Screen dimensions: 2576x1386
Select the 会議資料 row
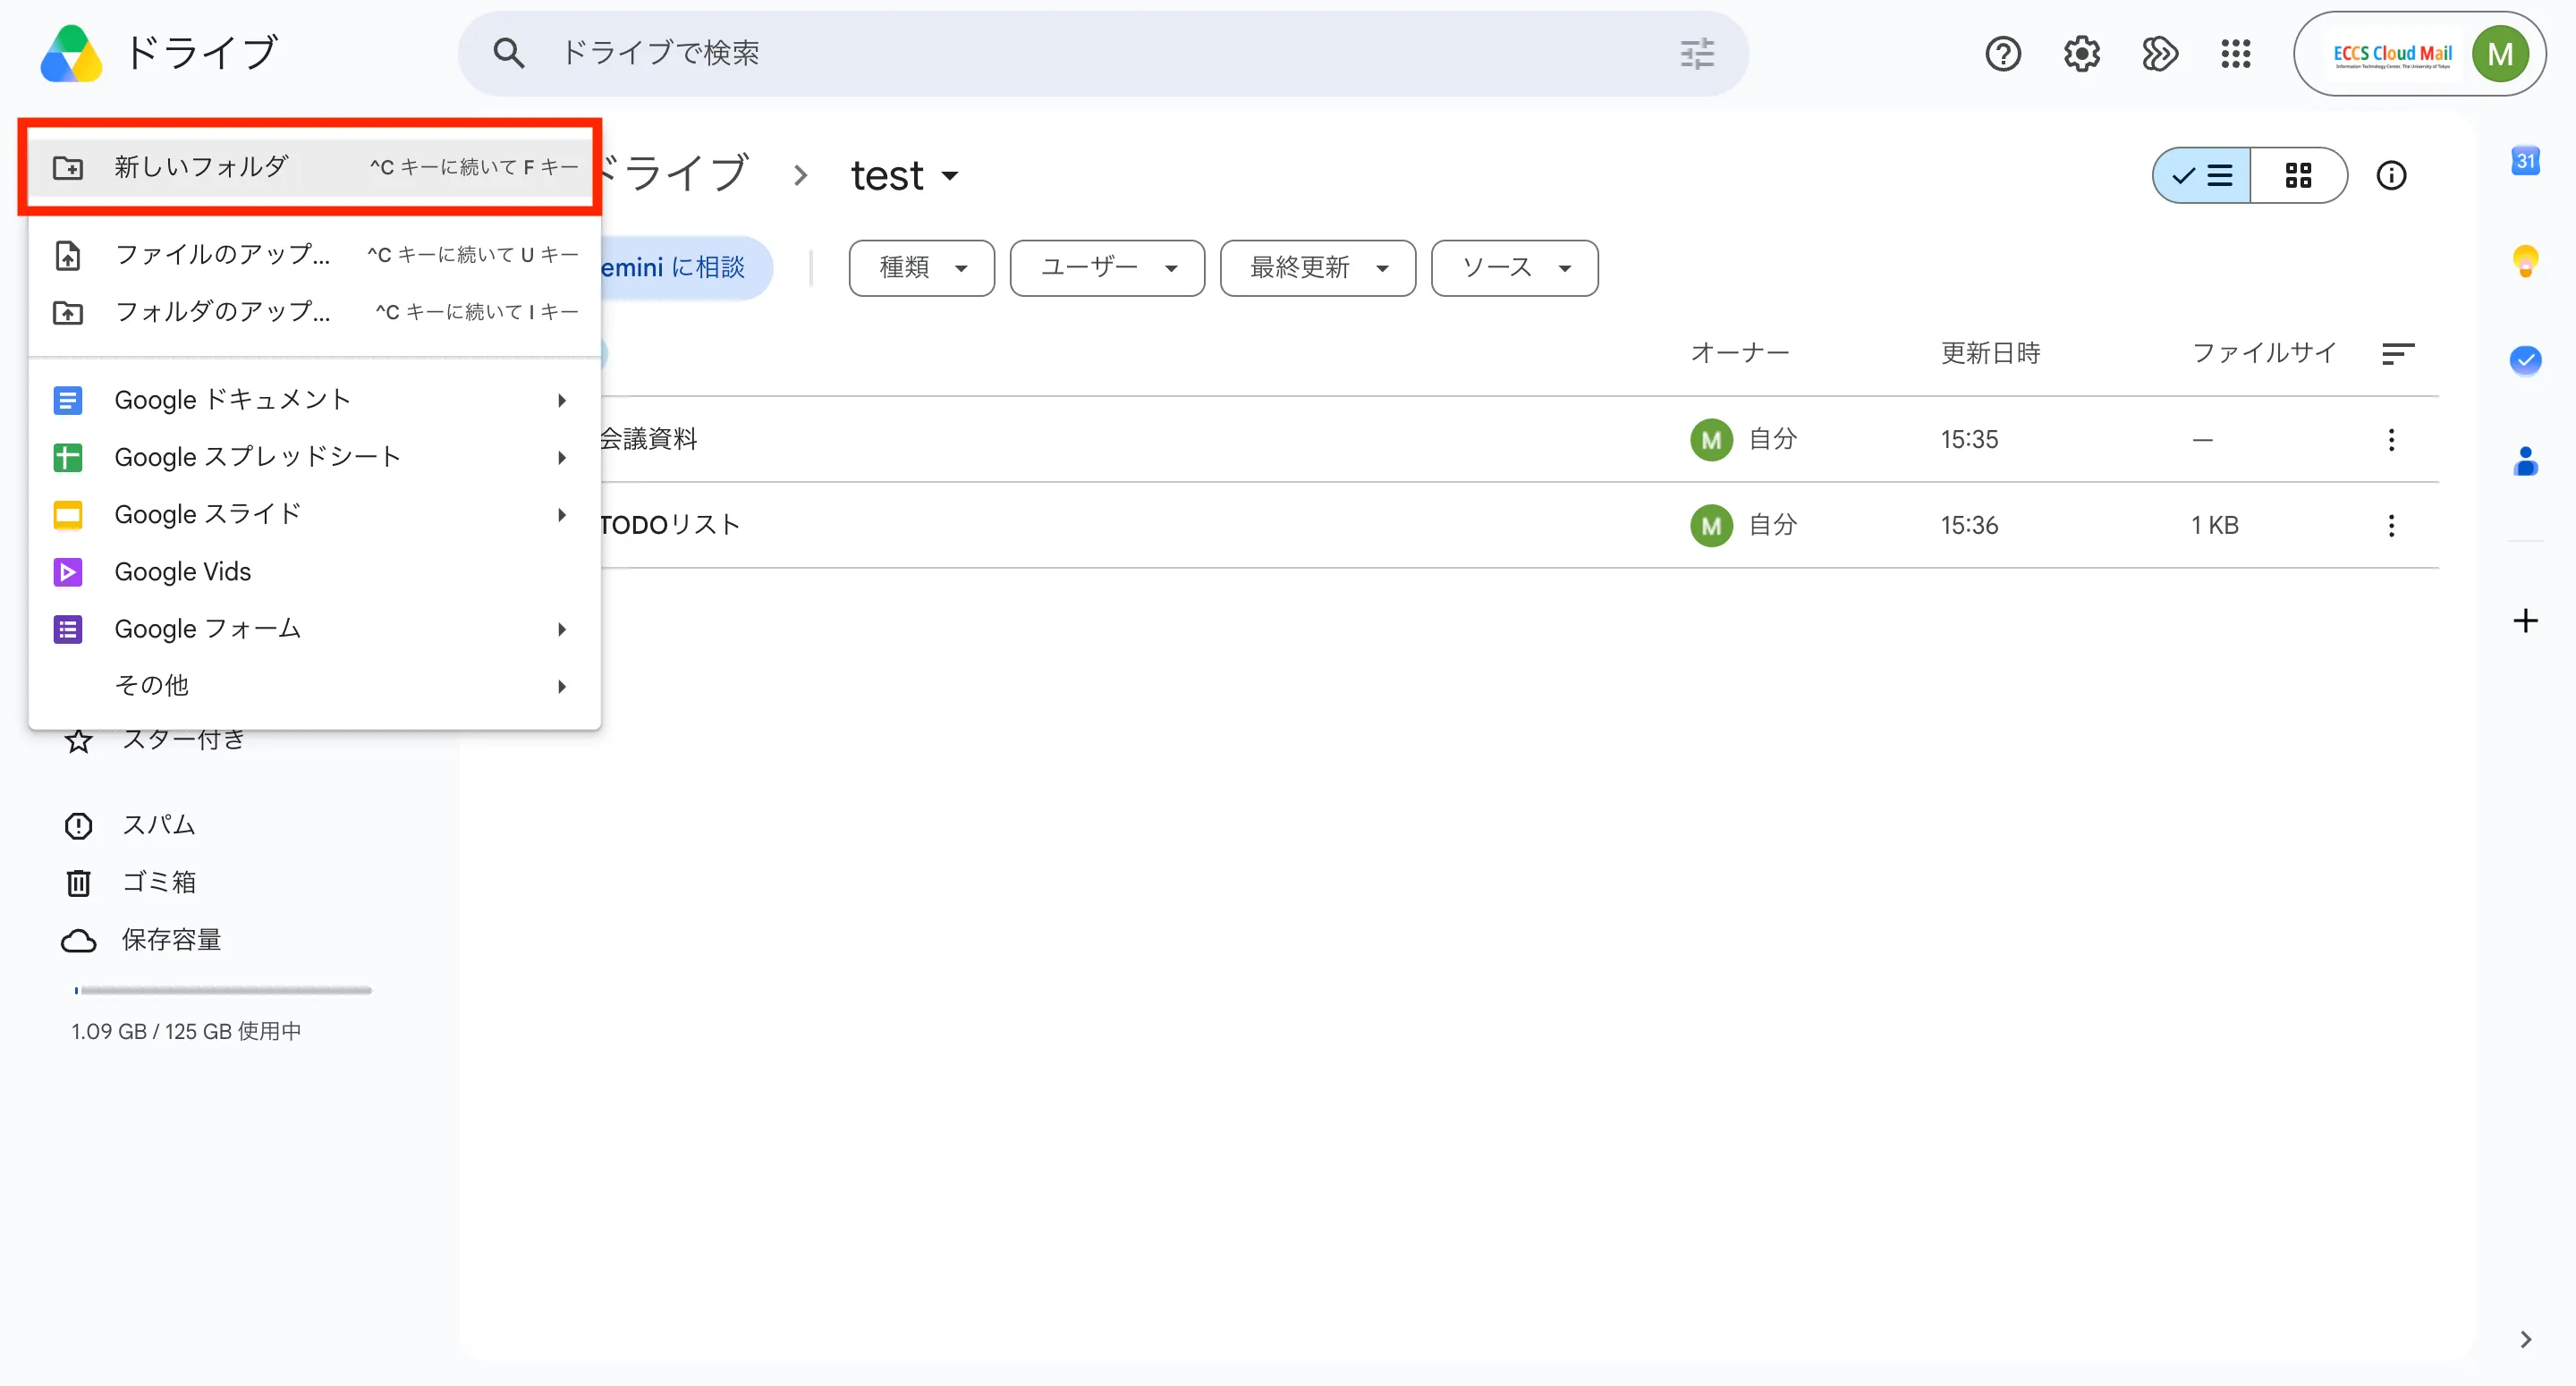[1519, 440]
